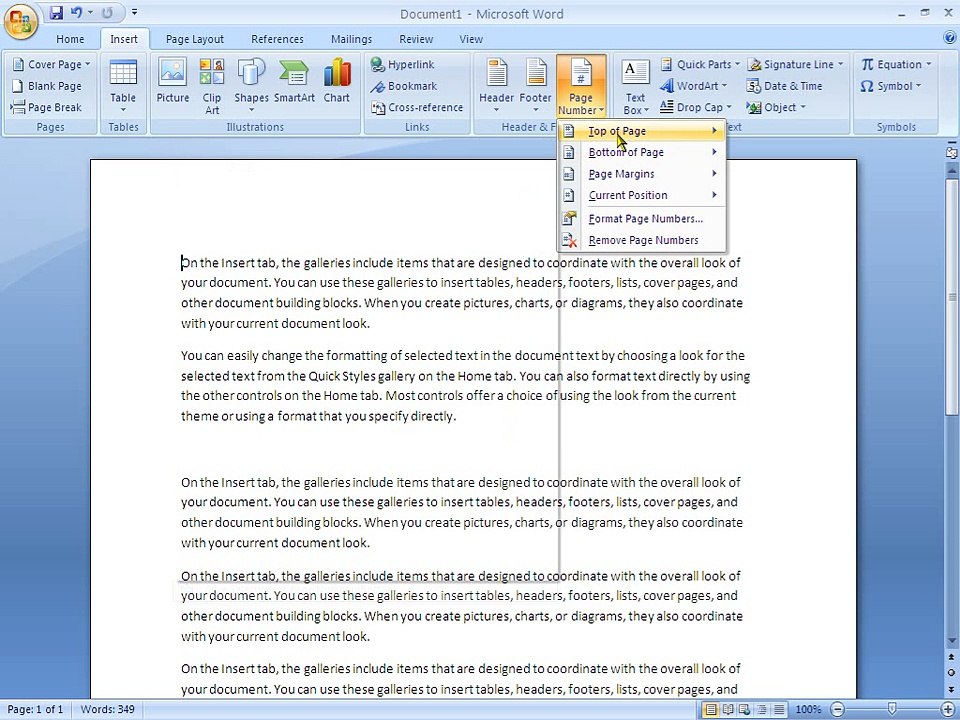Click the scroll down arrow

click(x=951, y=640)
